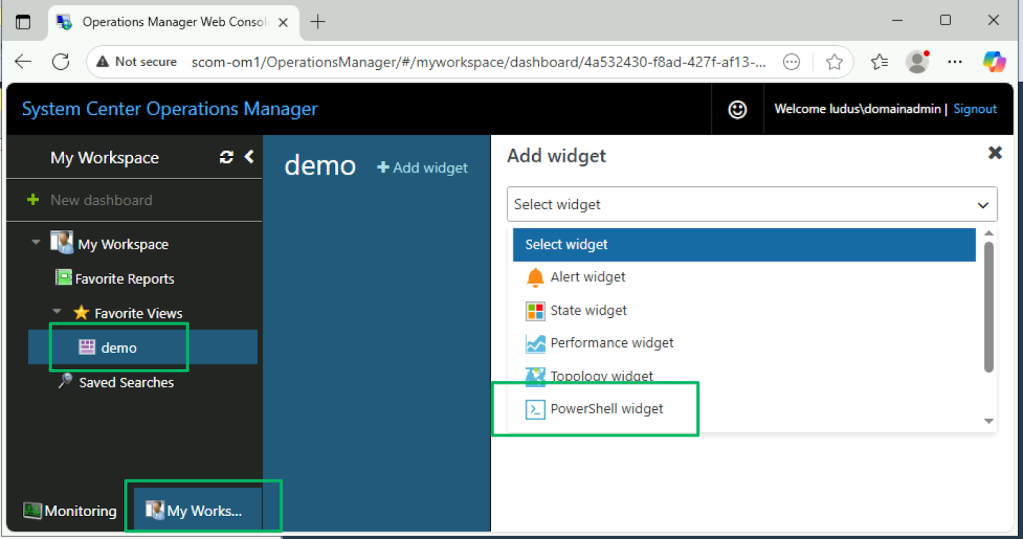Collapse the My Workspace tree node

37,243
